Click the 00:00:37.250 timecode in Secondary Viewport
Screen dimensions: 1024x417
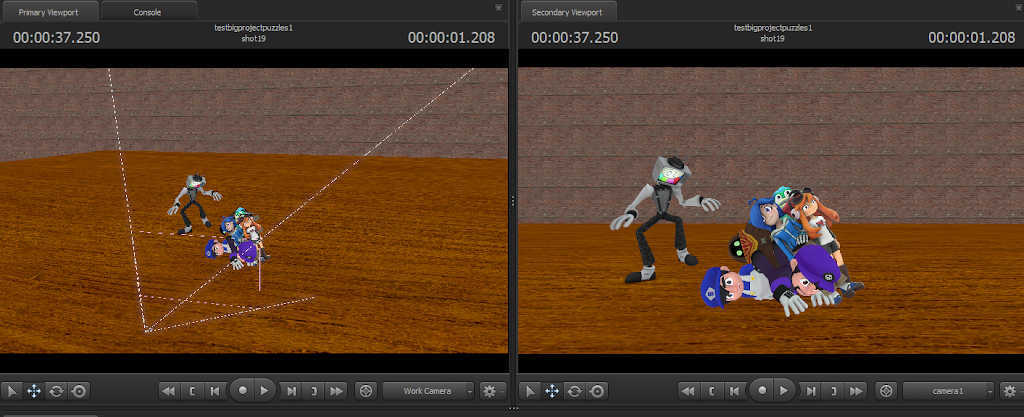[575, 38]
